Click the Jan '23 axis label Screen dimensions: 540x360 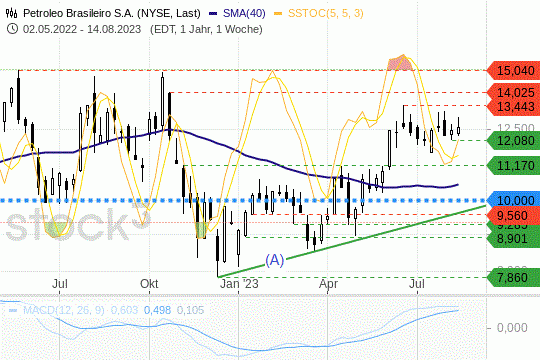point(239,284)
